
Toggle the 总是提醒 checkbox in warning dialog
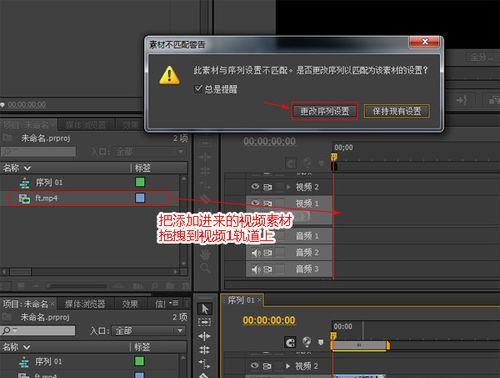point(198,89)
